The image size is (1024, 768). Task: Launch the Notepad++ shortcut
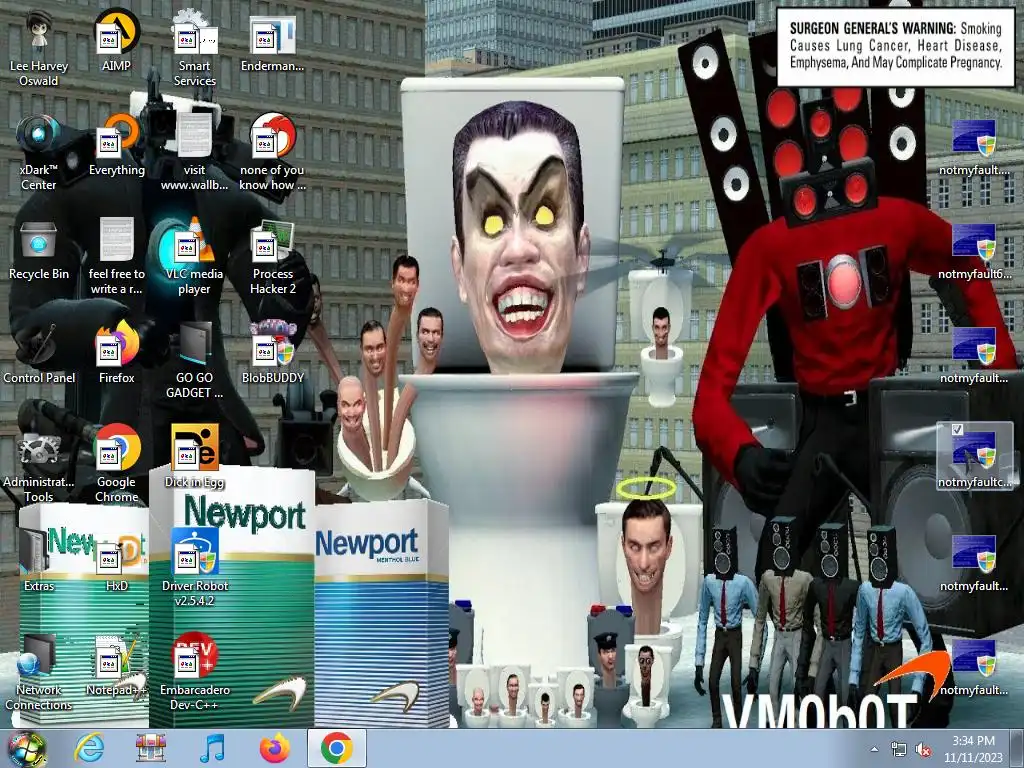coord(116,665)
